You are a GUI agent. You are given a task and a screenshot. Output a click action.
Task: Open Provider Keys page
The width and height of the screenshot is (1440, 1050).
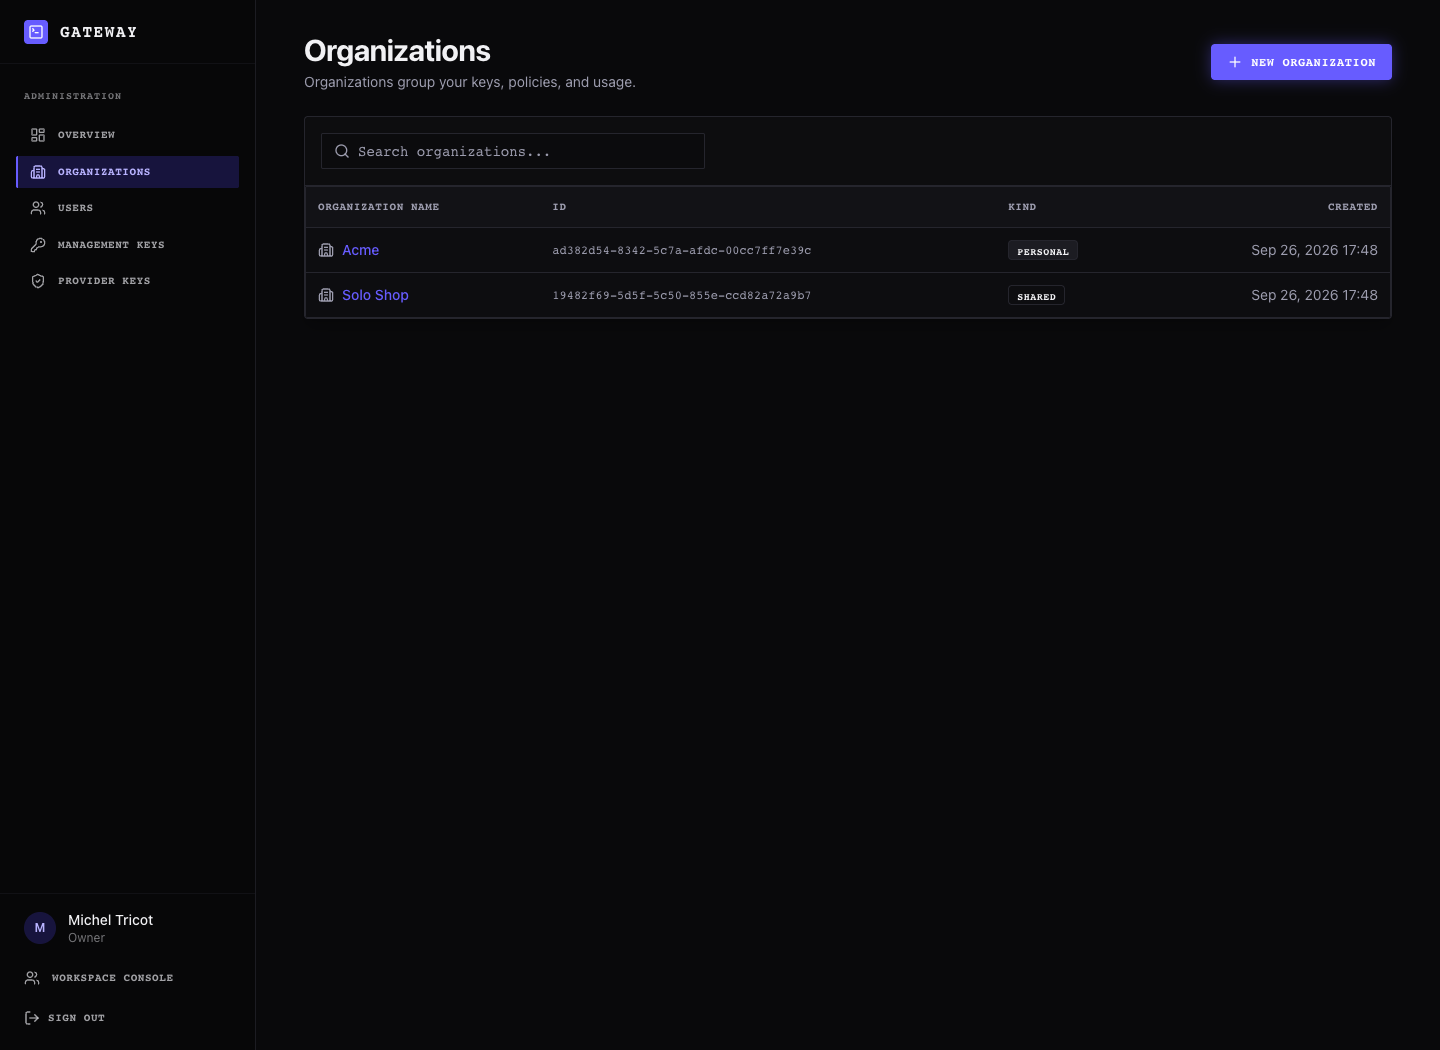(128, 281)
